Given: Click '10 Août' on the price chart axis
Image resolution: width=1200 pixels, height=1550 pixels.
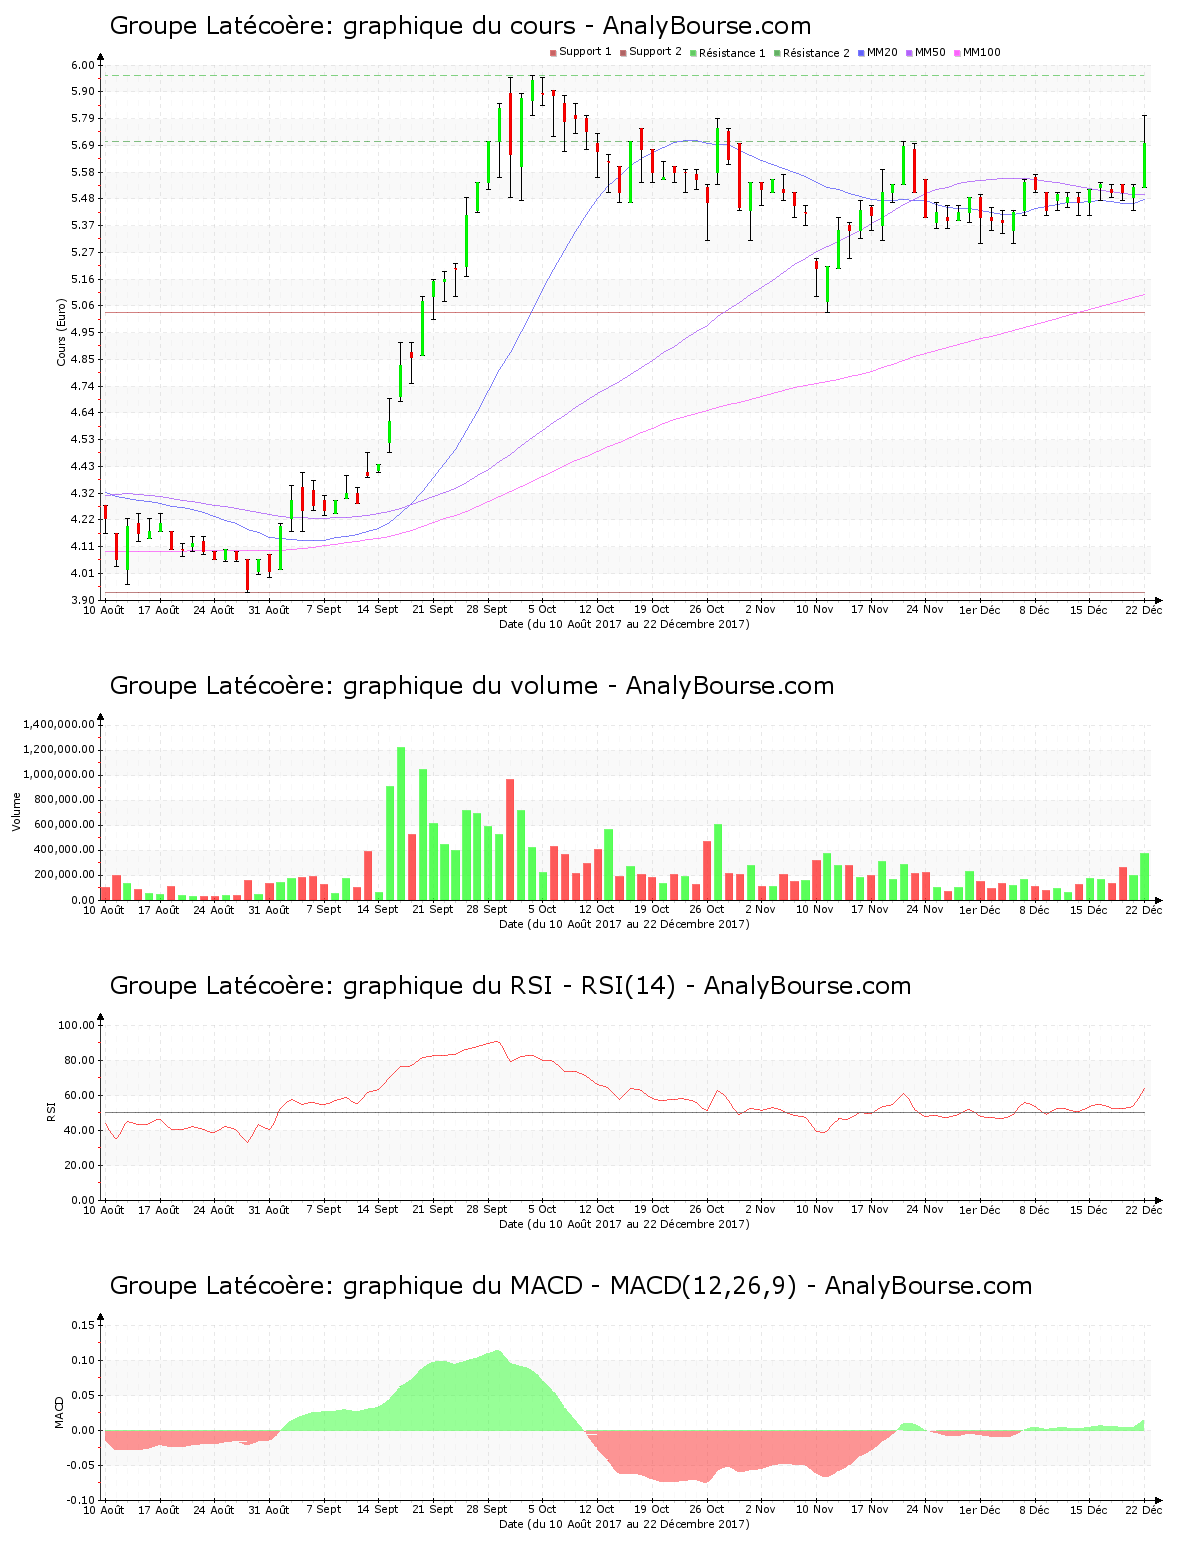Looking at the screenshot, I should (x=103, y=609).
